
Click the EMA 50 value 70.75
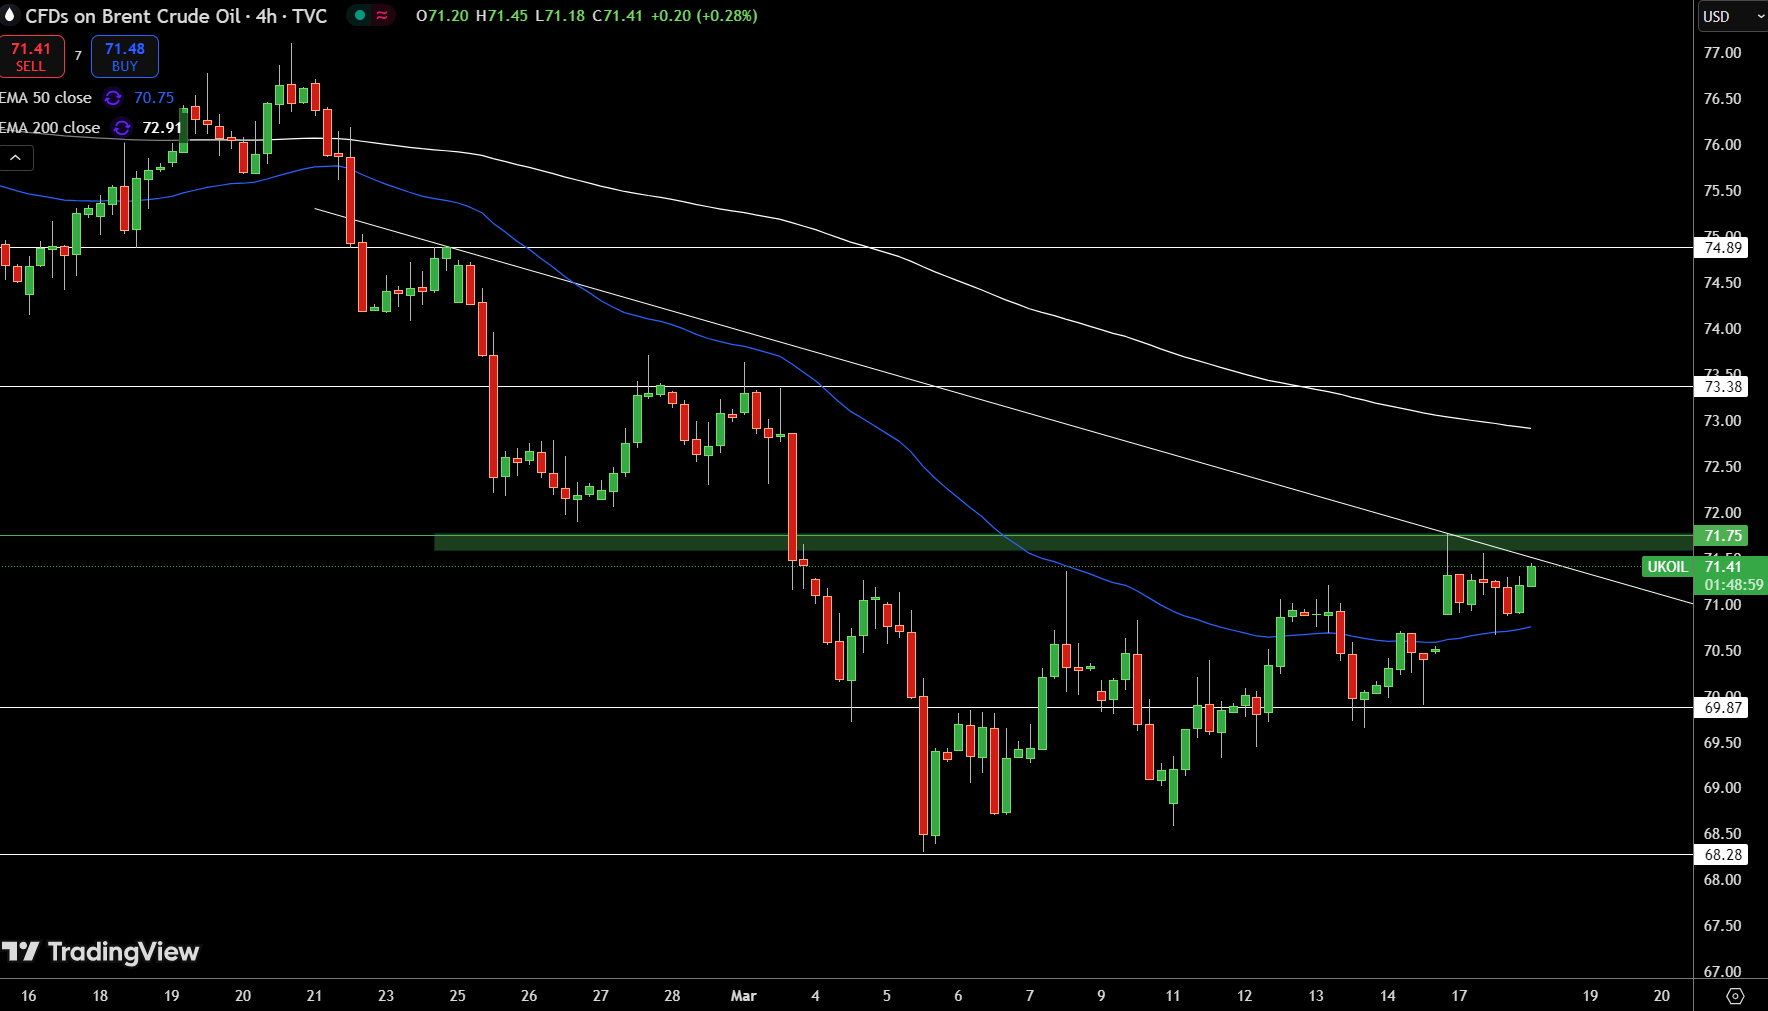[154, 98]
